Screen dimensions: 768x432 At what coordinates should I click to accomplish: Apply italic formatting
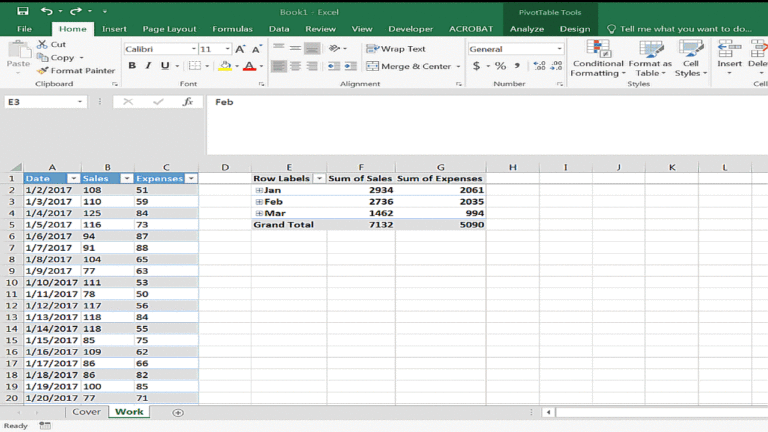tap(149, 66)
